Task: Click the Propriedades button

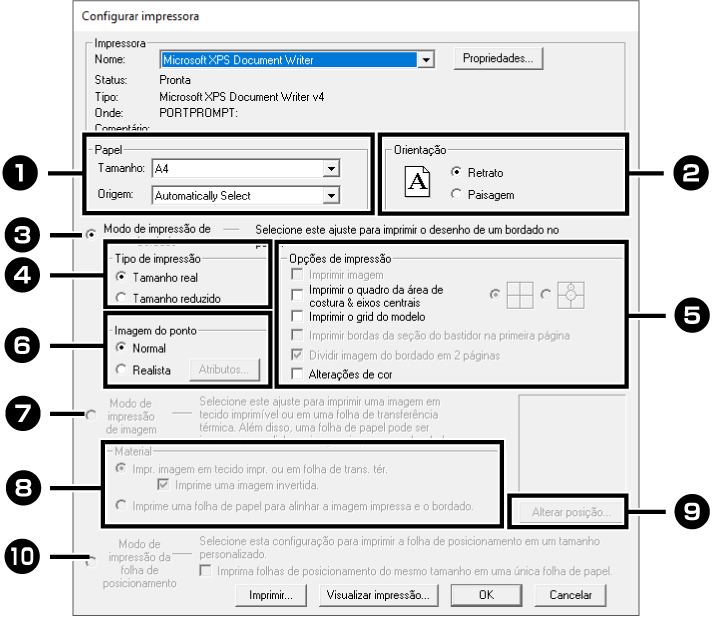Action: click(x=497, y=59)
